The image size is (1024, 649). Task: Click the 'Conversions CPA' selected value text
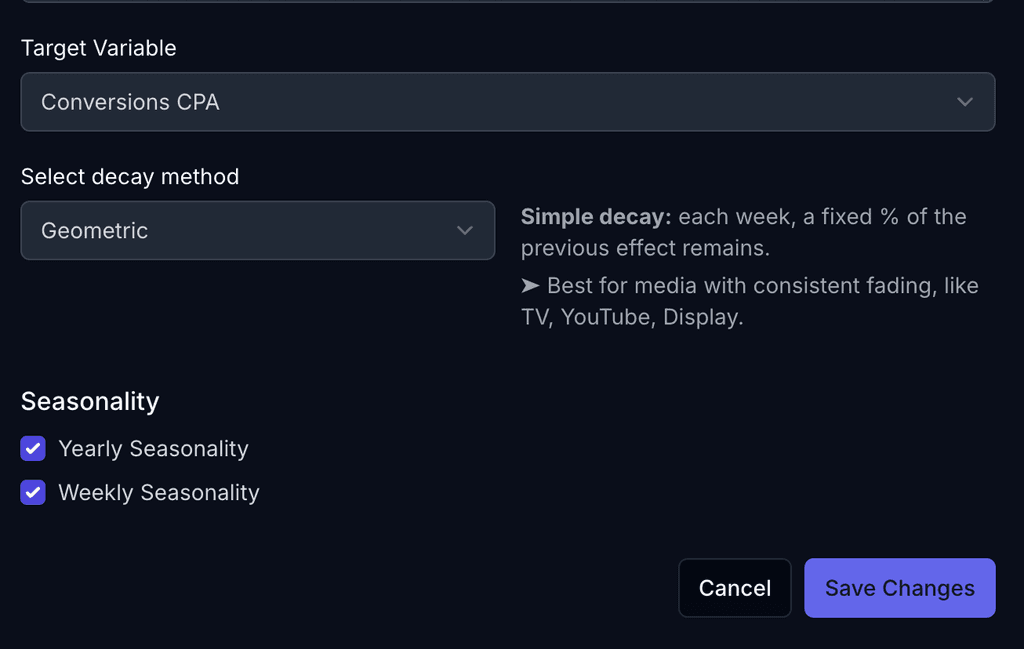tap(130, 102)
